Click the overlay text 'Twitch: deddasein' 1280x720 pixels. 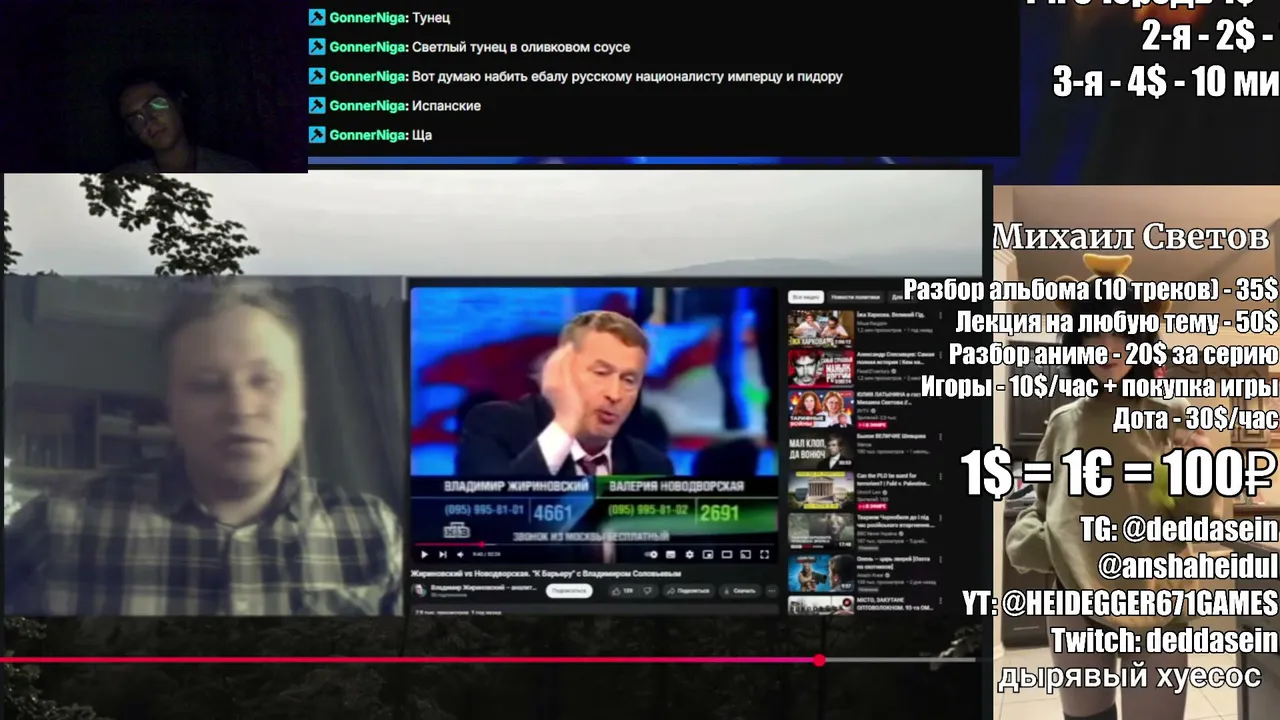pos(1164,641)
